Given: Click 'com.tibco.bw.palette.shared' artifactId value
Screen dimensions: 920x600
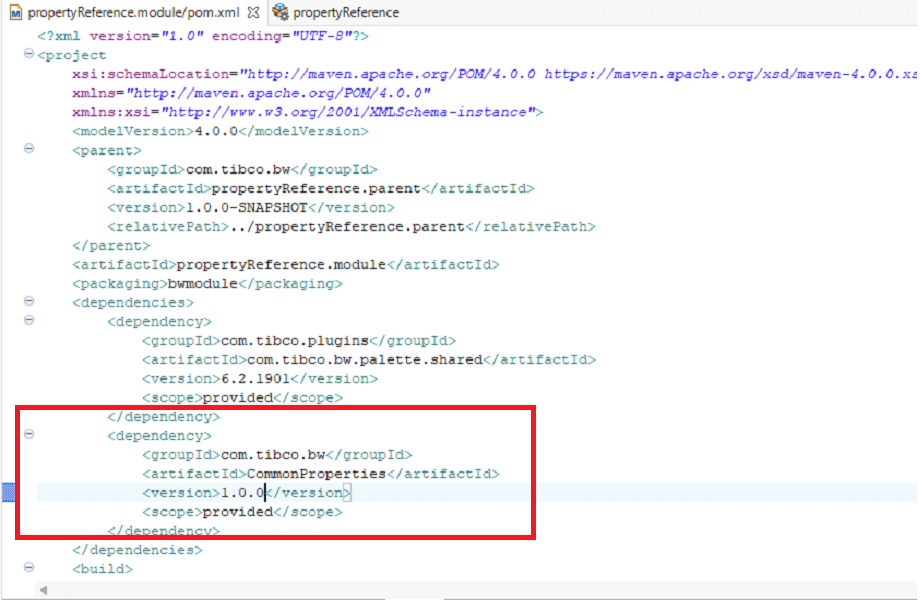Looking at the screenshot, I should click(364, 360).
